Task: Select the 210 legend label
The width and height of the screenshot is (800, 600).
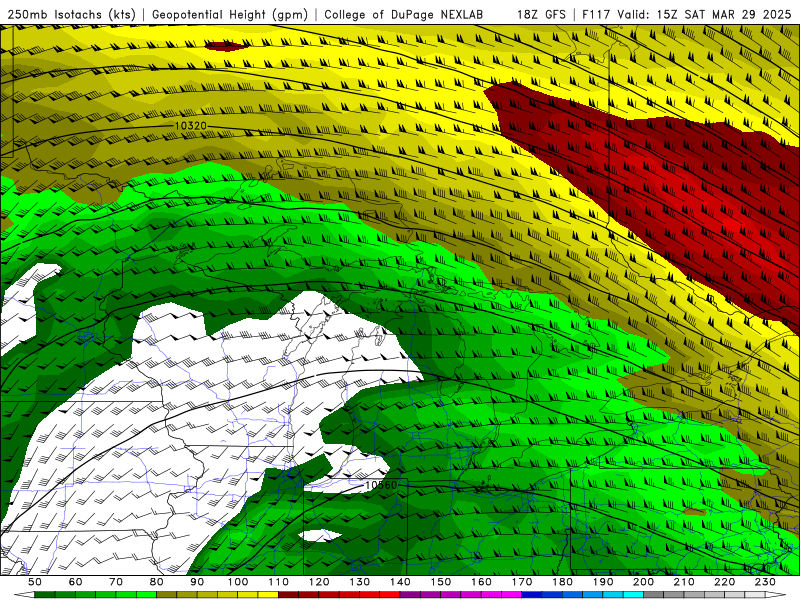Action: click(x=684, y=582)
